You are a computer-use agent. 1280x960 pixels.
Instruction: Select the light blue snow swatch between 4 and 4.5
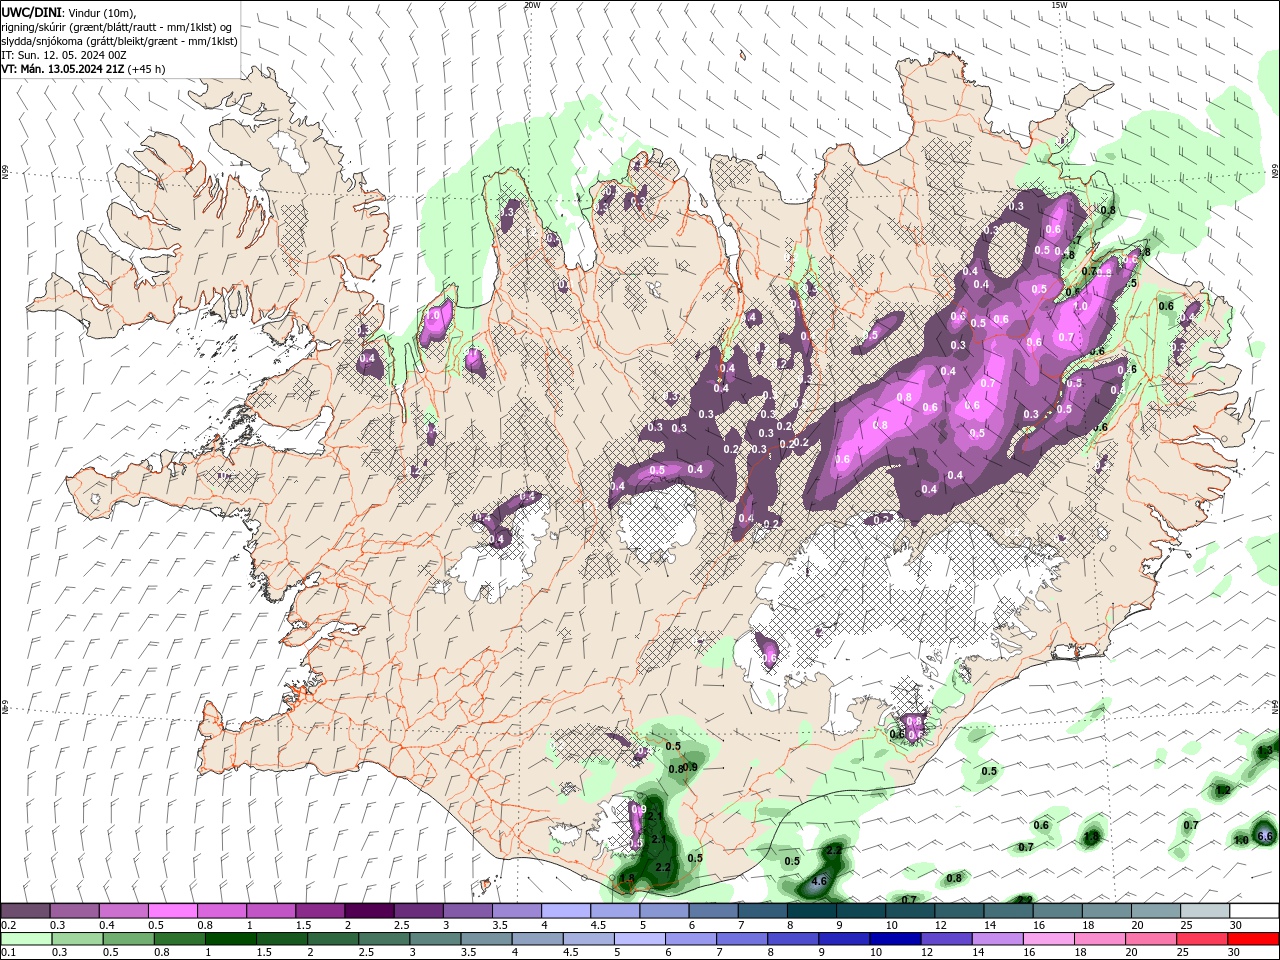566,911
